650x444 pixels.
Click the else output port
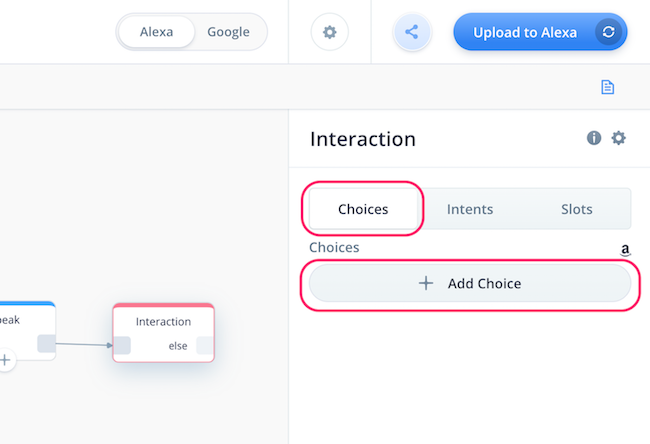[205, 345]
